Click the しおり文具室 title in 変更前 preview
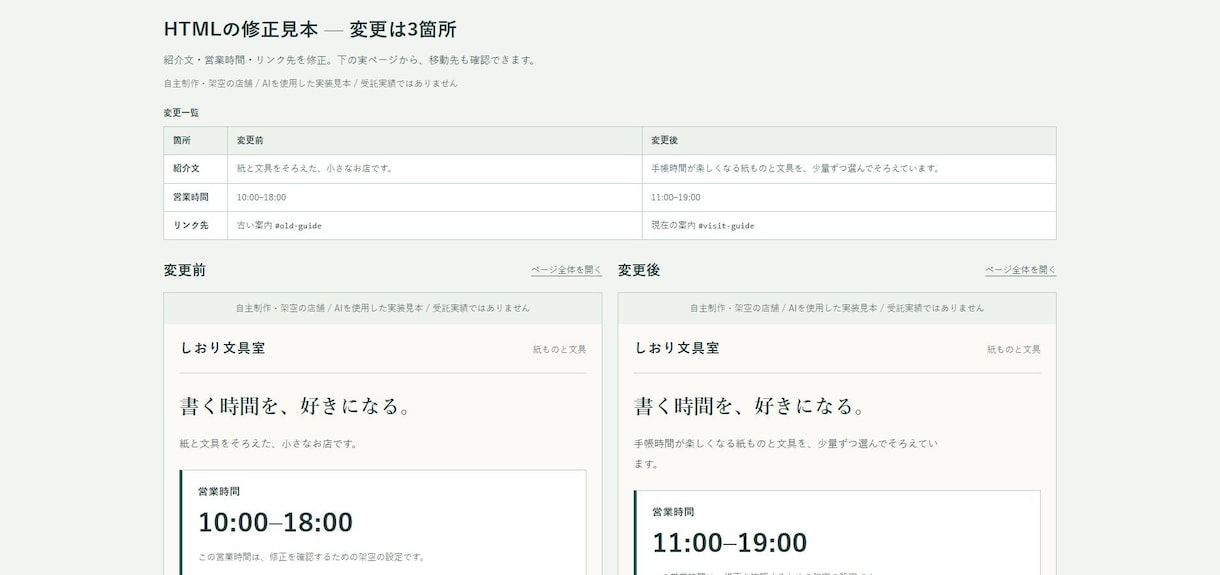 [x=222, y=348]
